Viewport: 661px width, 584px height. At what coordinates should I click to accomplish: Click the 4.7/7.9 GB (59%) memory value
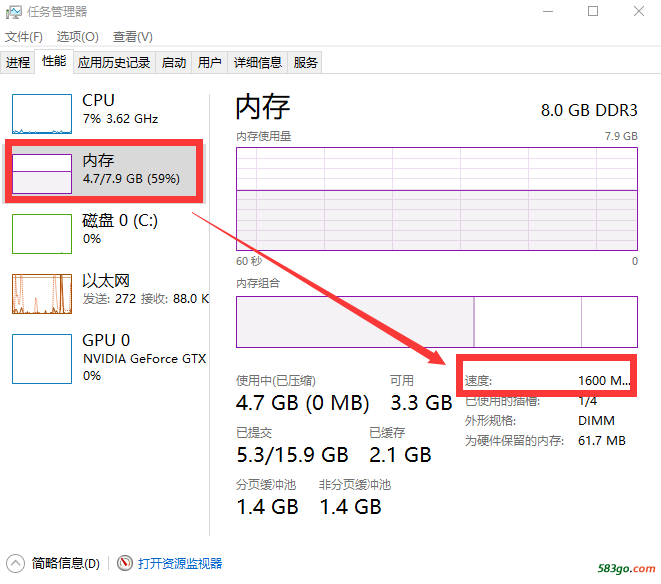tap(131, 179)
